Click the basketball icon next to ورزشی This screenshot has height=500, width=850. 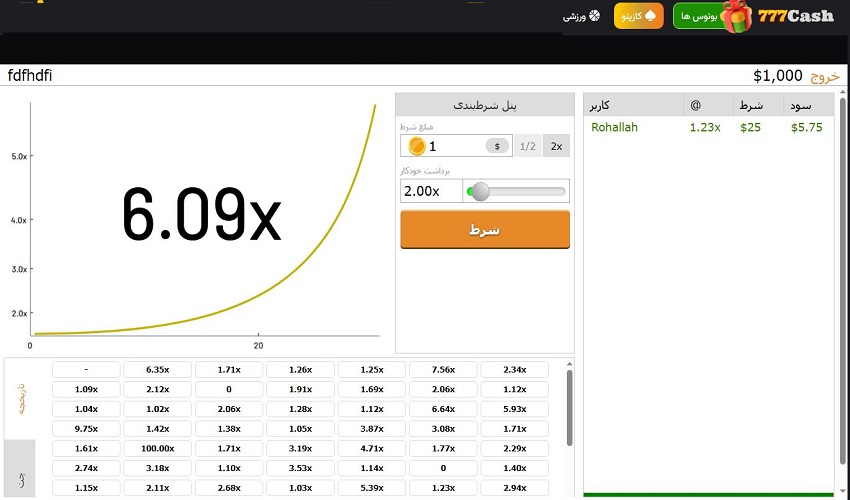[595, 16]
